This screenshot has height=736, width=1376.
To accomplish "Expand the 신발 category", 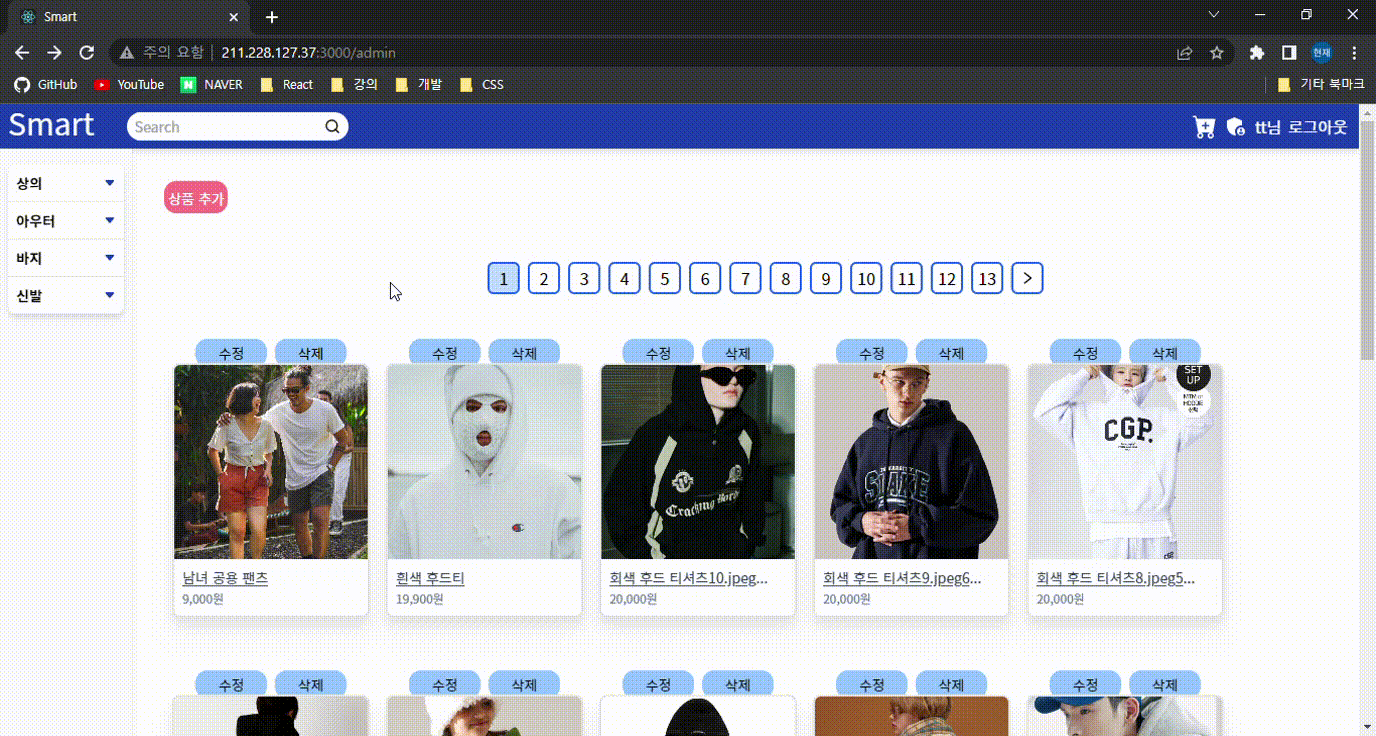I will (66, 296).
